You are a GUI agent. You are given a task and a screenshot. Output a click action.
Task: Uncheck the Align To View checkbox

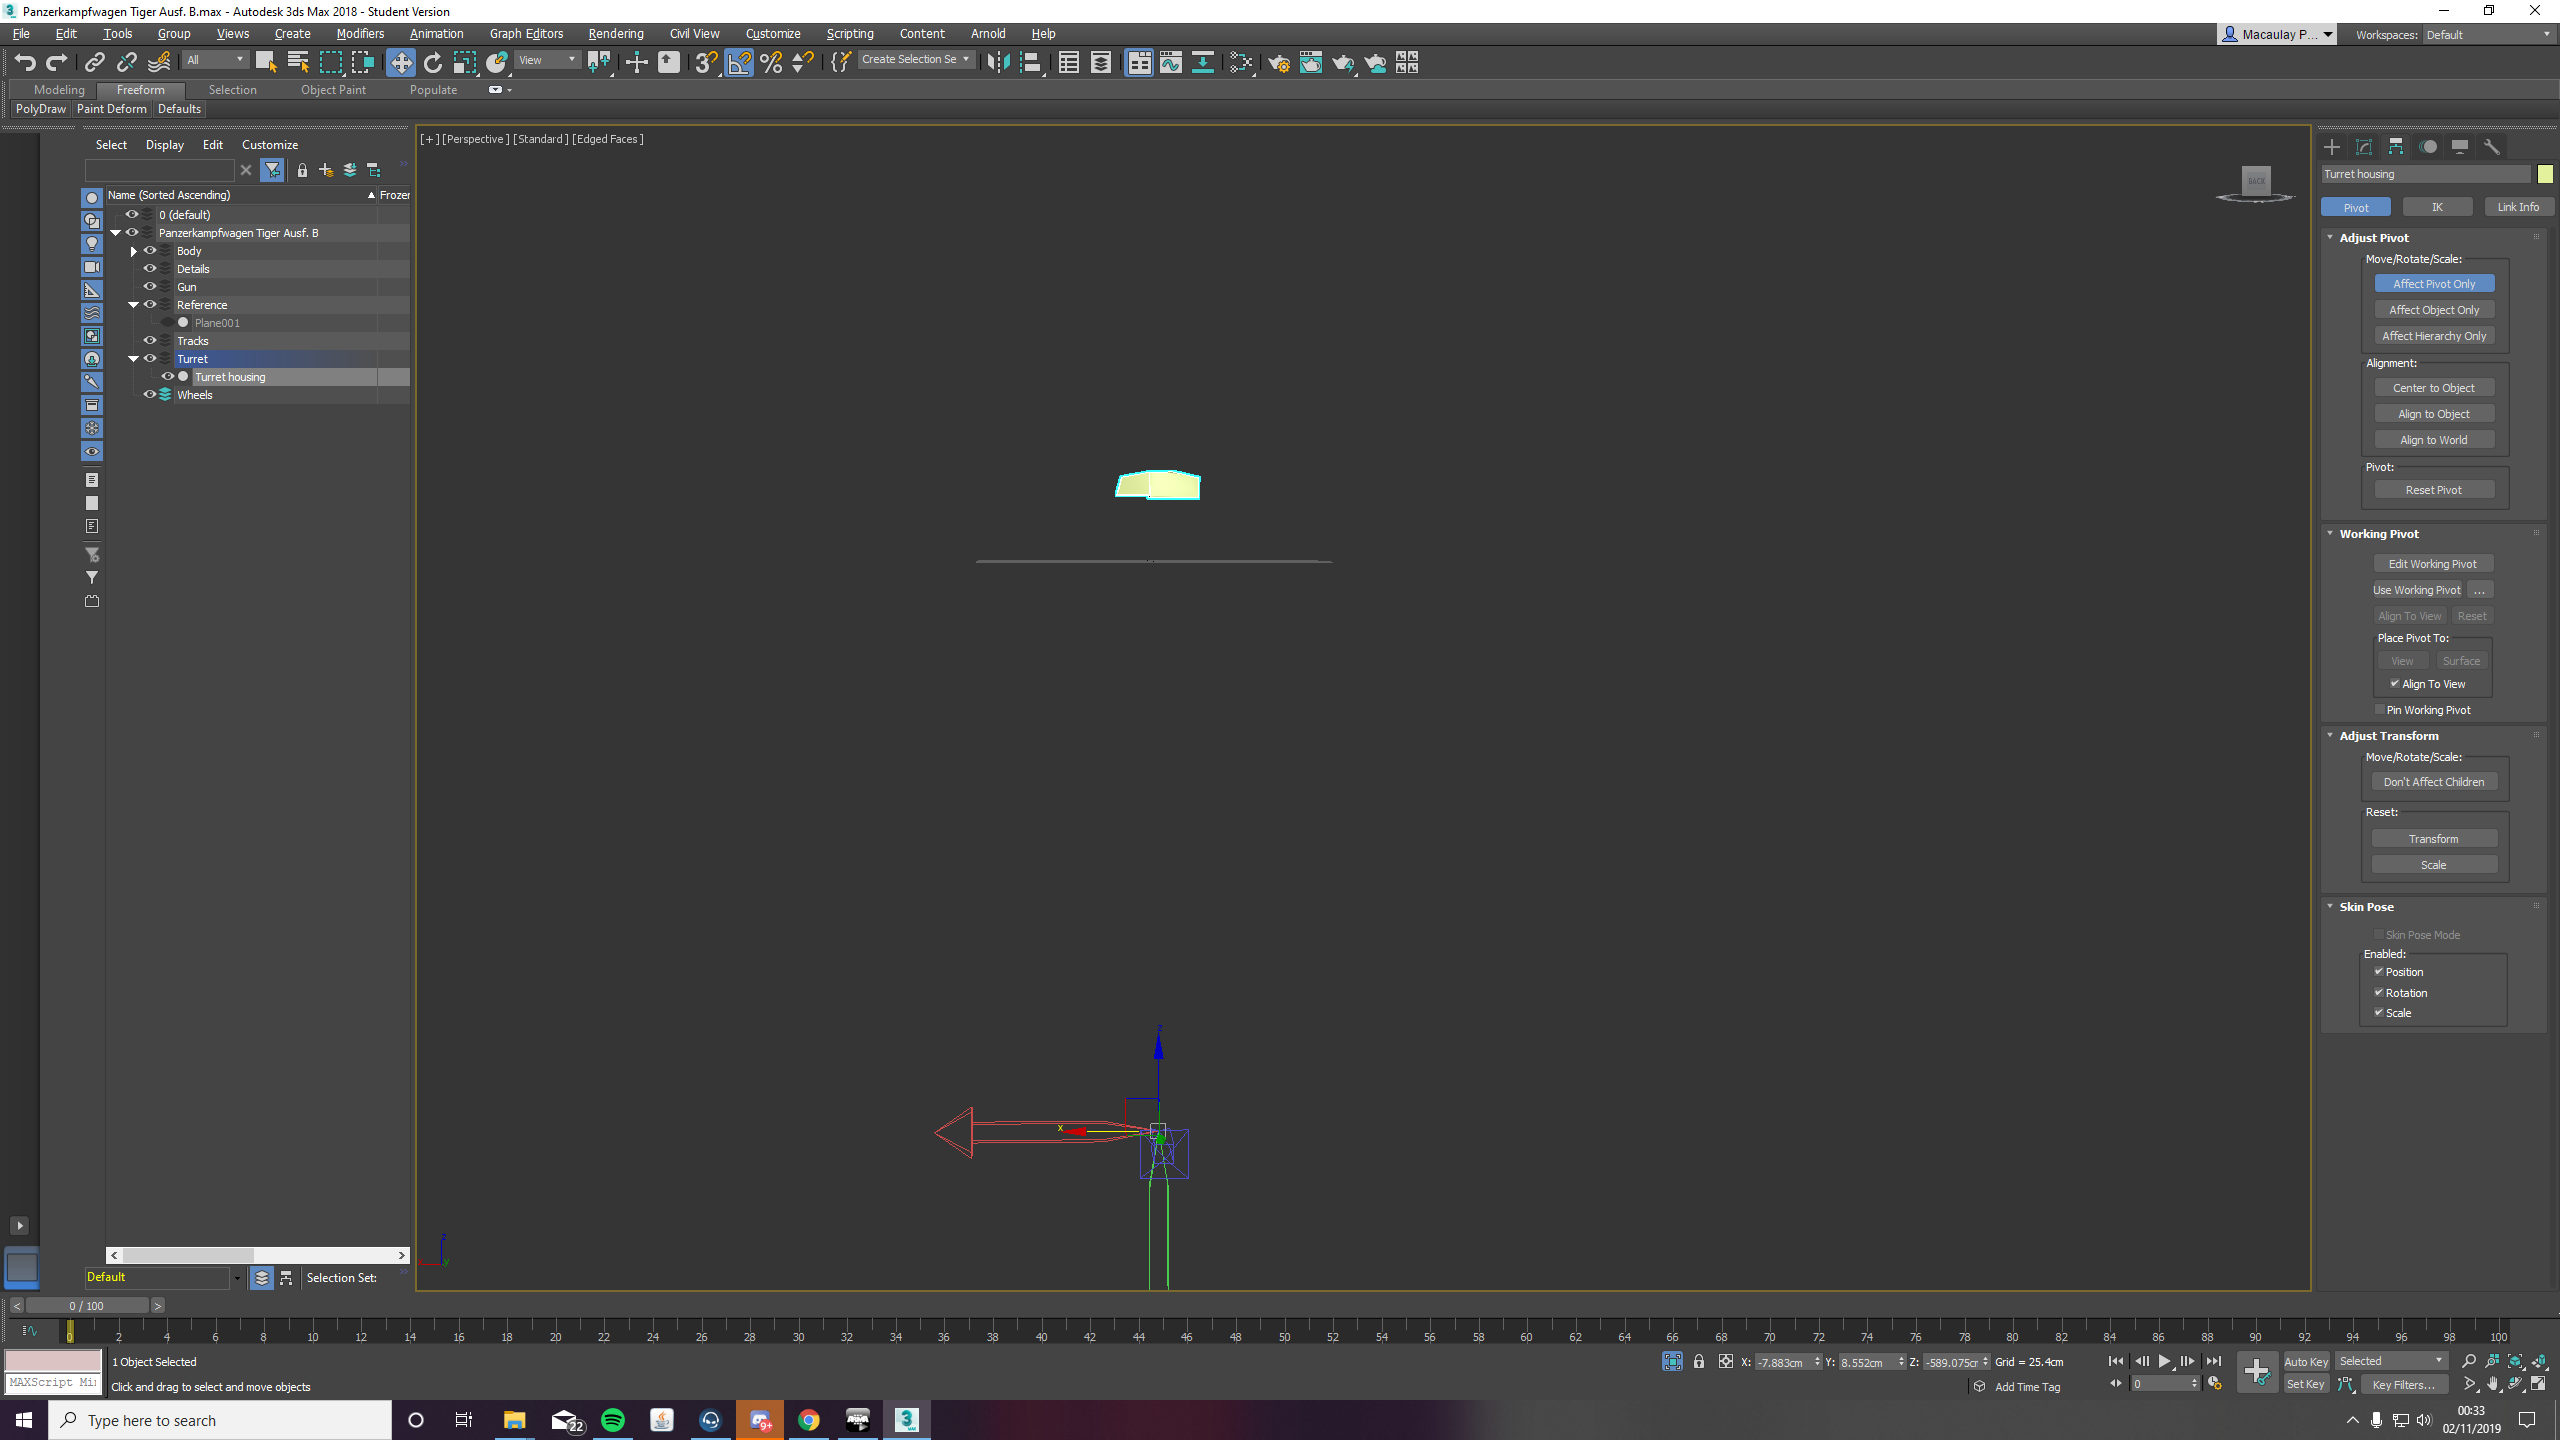point(2395,684)
